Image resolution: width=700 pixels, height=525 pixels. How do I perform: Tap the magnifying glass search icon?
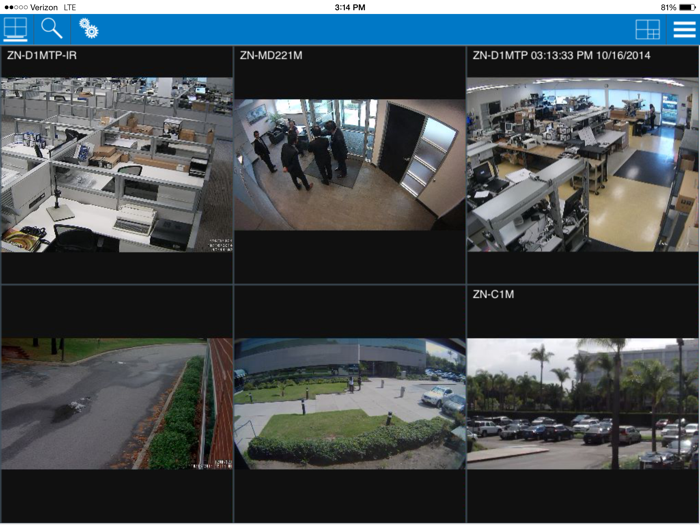tap(51, 28)
